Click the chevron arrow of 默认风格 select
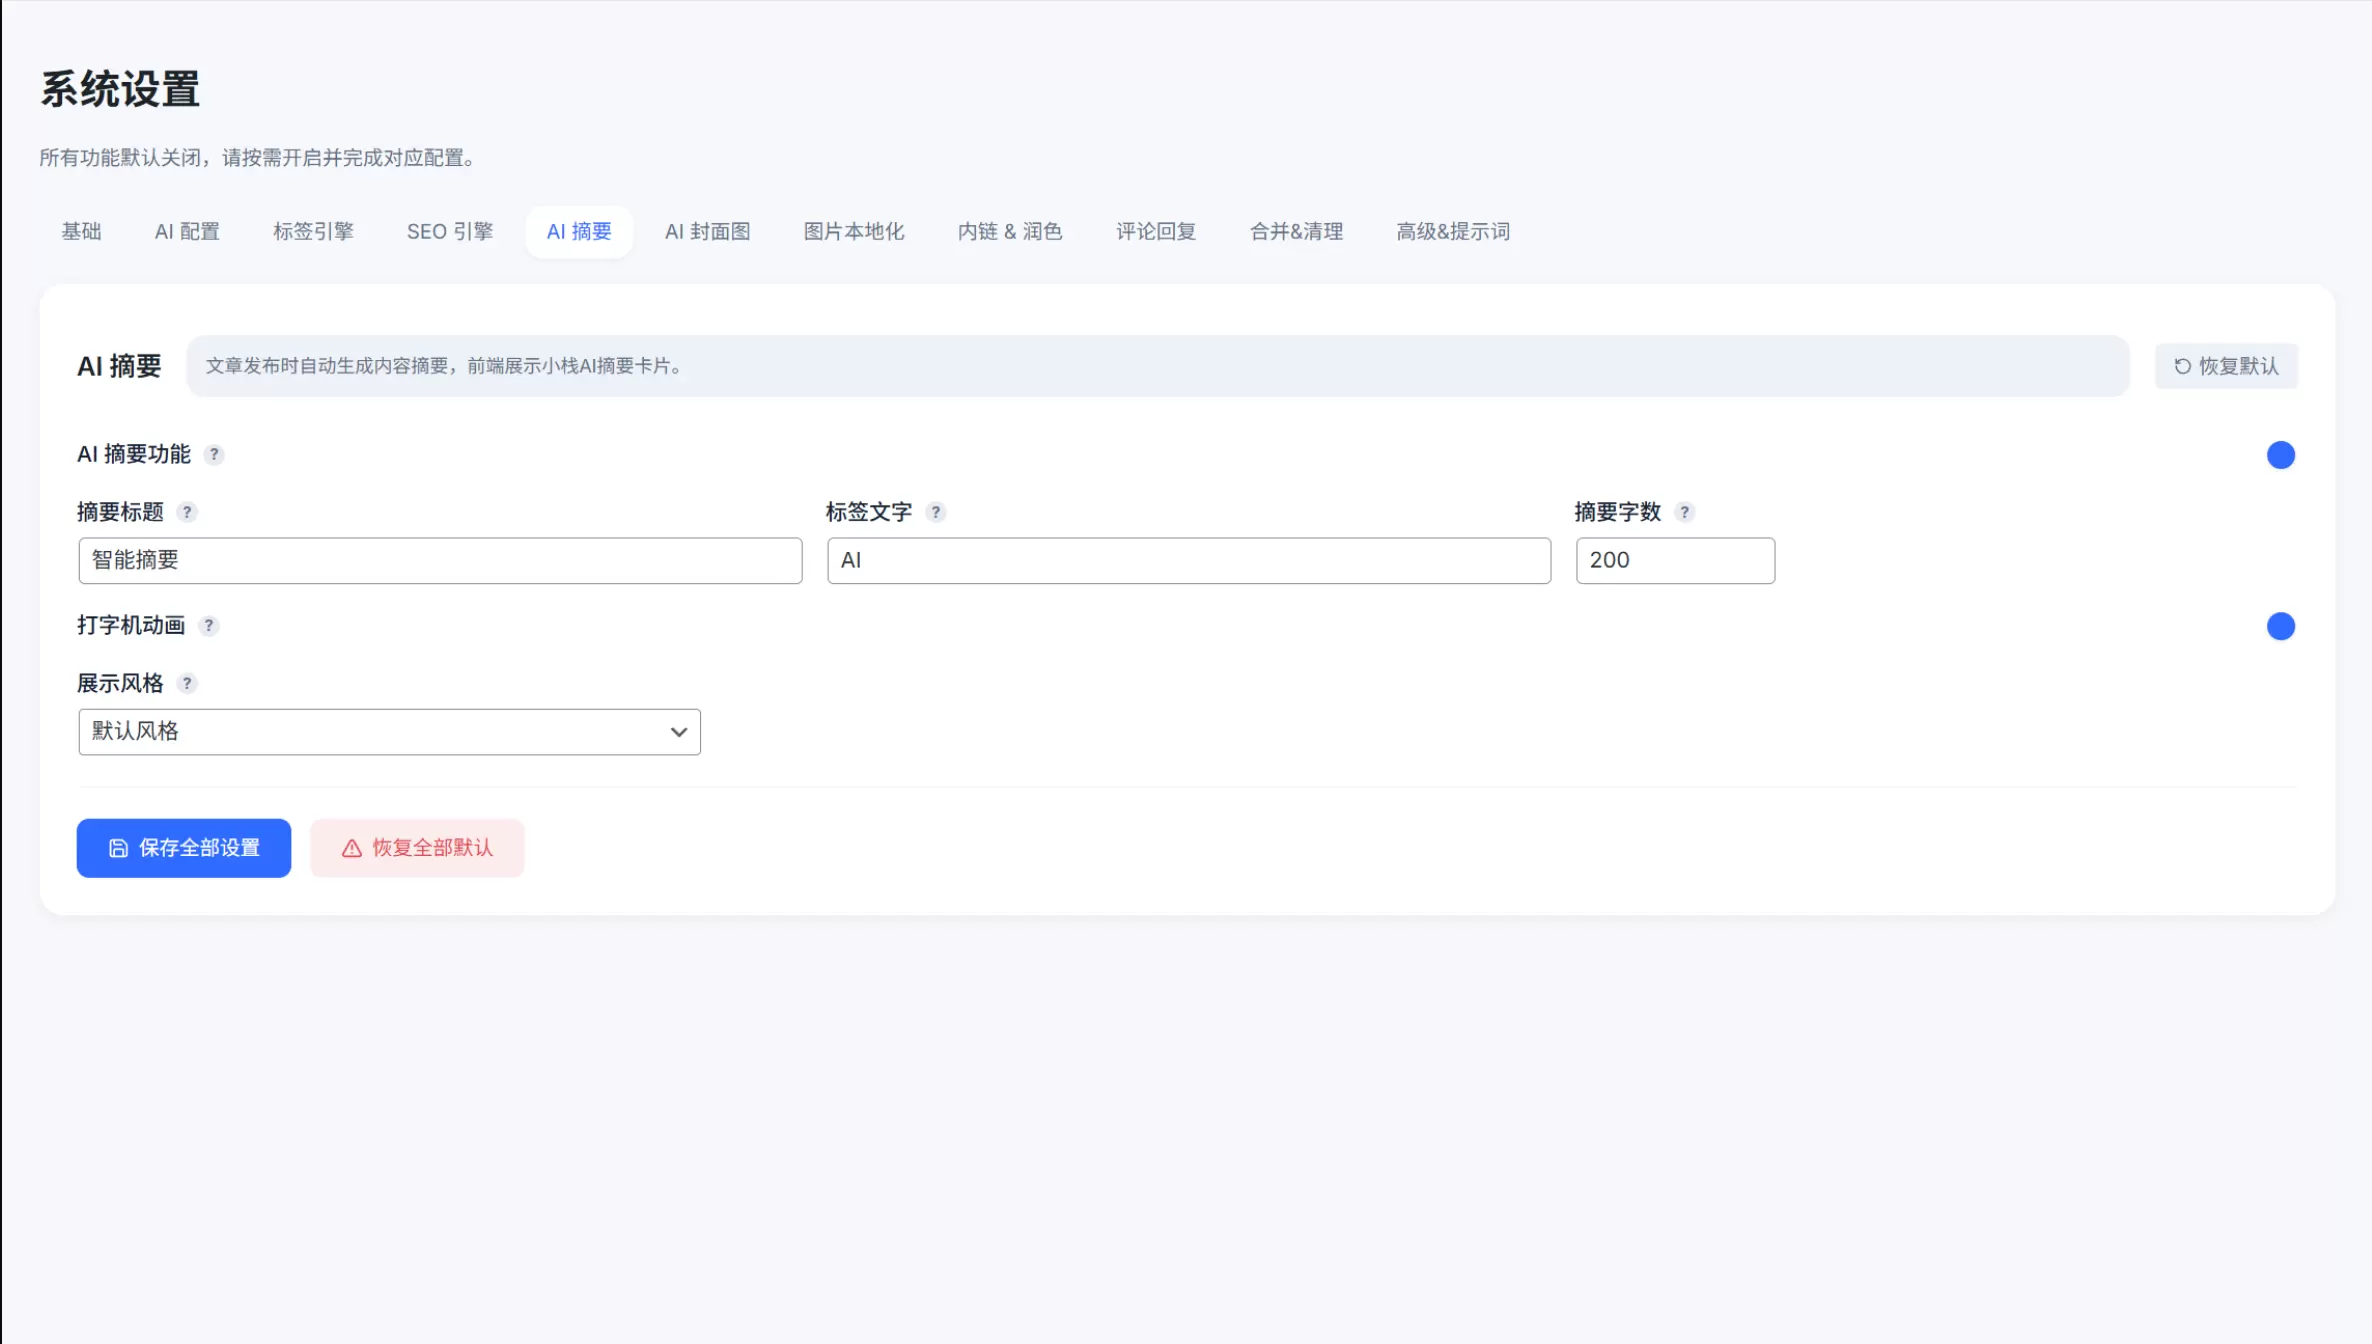Viewport: 2372px width, 1344px height. [x=679, y=732]
